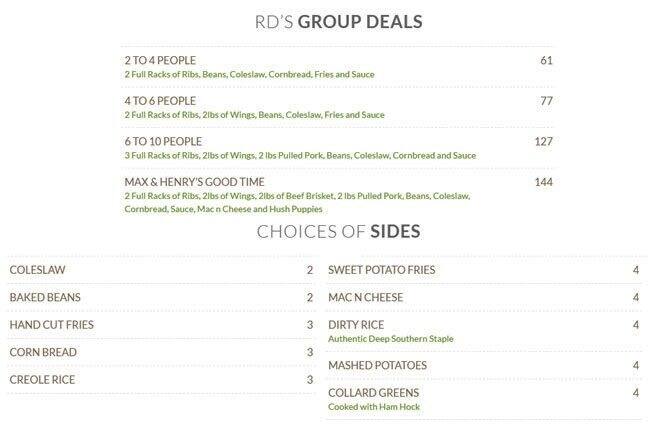Choose the MAC N CHEESE side
Viewport: 650px width, 431px height.
click(x=366, y=297)
